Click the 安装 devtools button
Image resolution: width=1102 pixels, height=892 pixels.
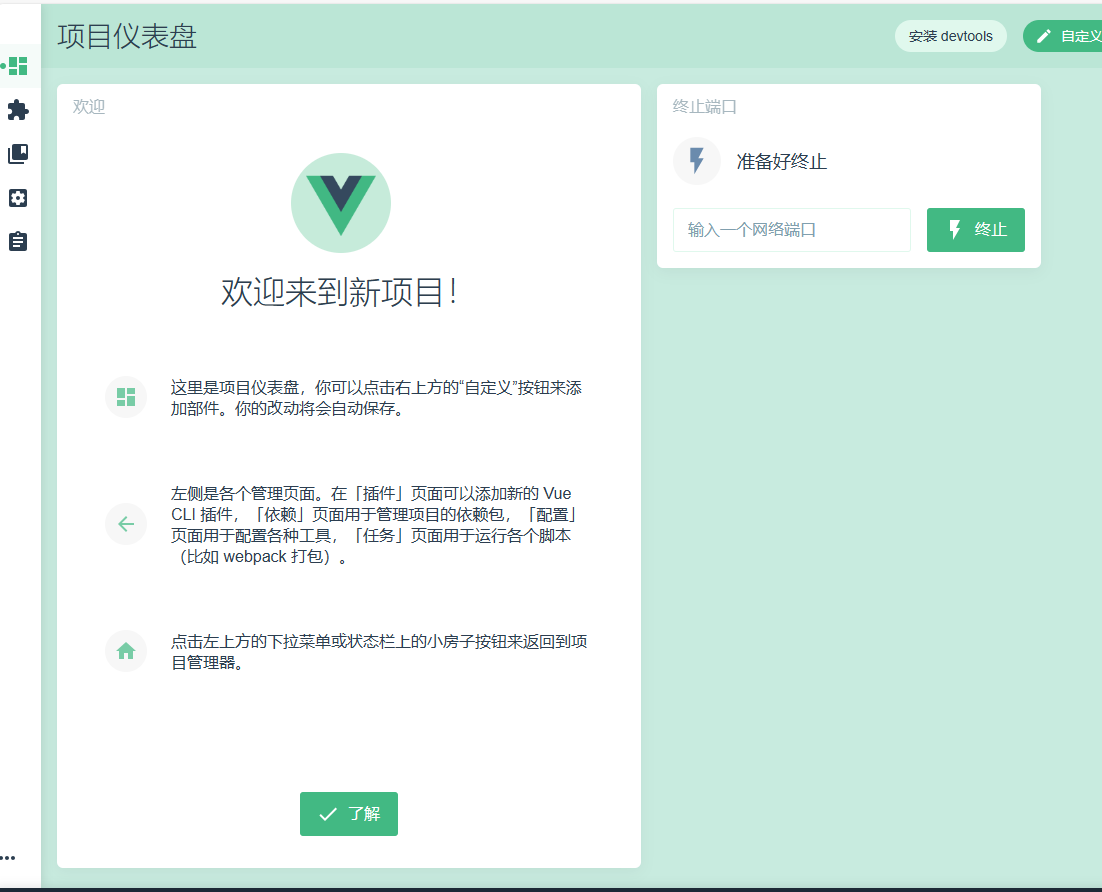950,36
